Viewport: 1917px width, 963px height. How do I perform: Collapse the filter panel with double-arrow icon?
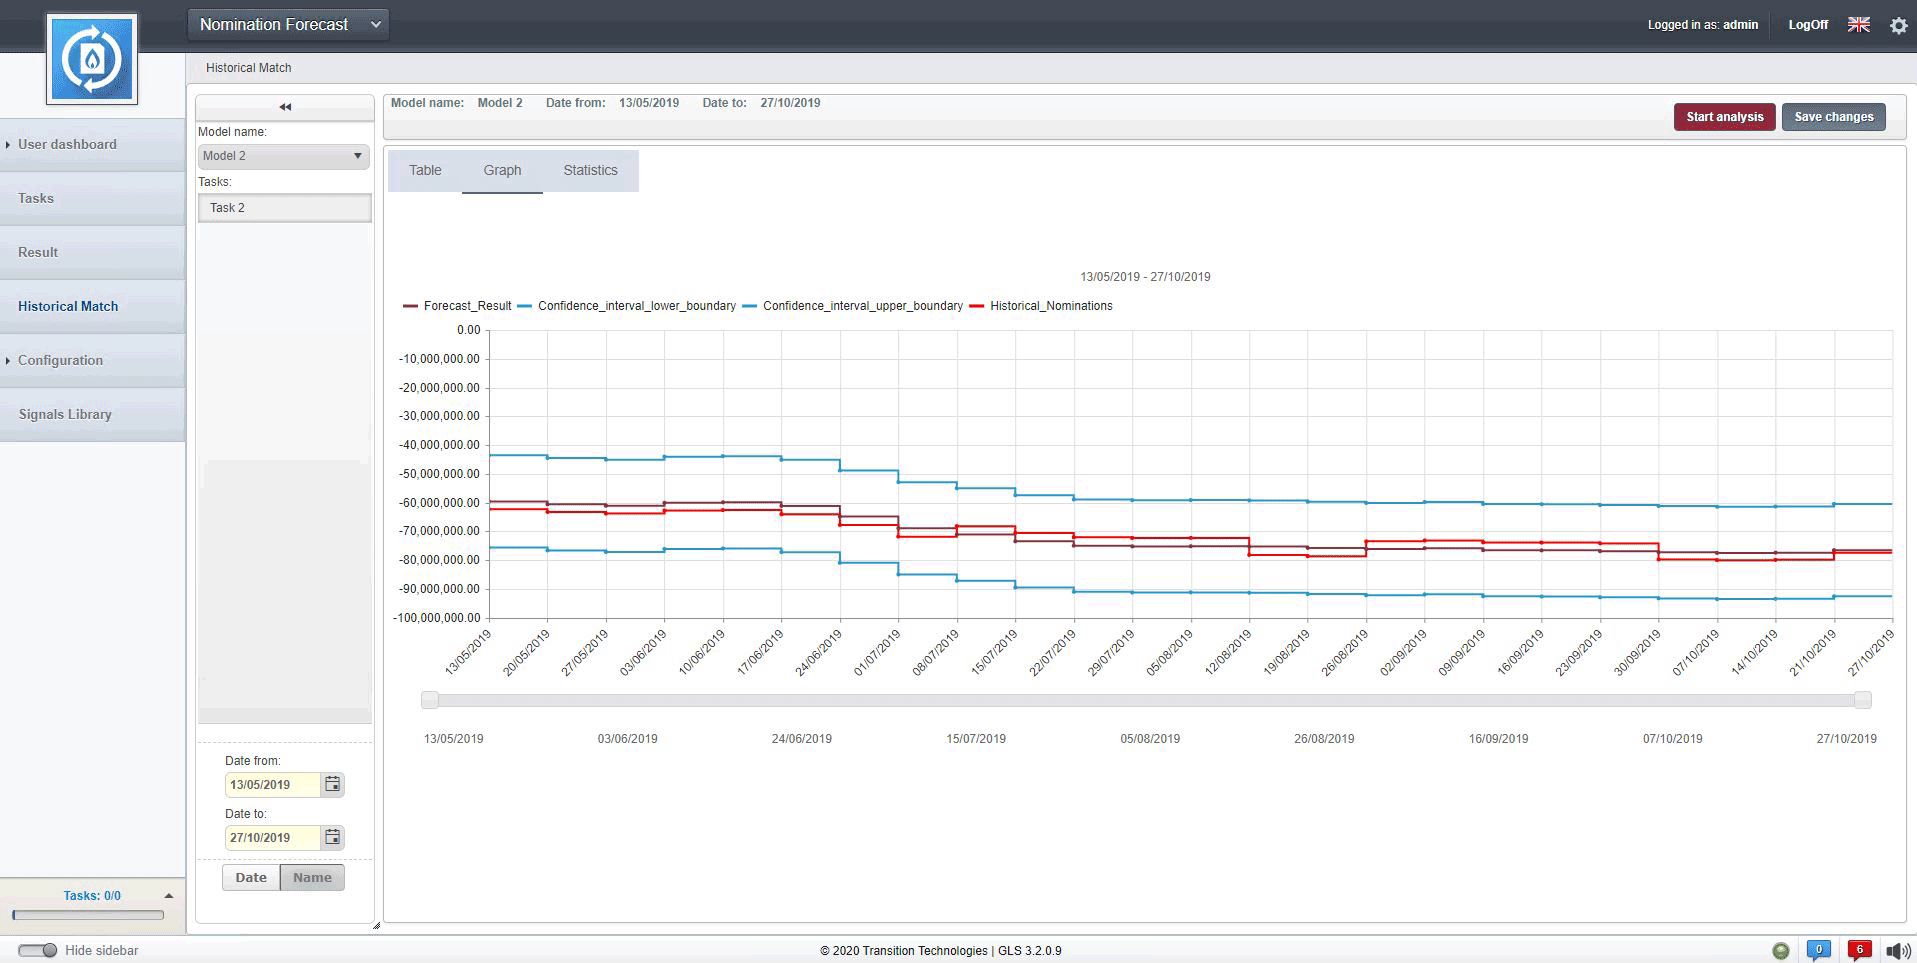tap(285, 107)
